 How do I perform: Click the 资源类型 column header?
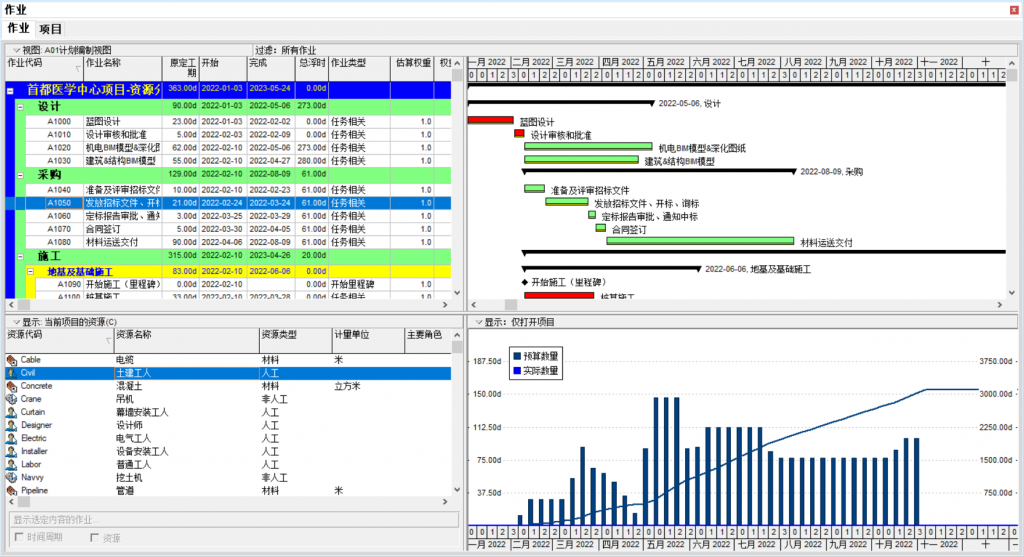tap(295, 340)
